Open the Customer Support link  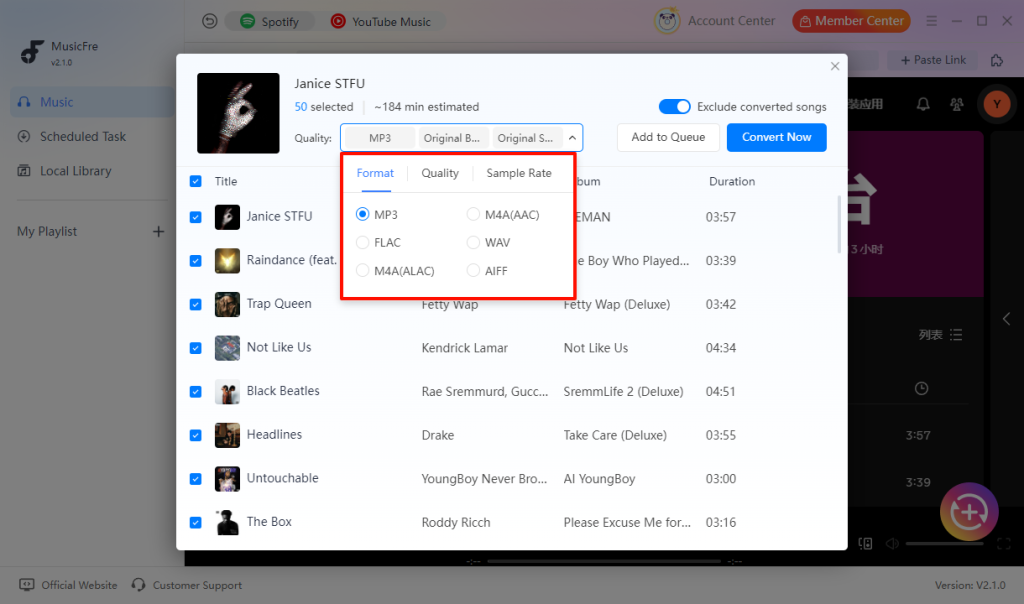[x=187, y=585]
